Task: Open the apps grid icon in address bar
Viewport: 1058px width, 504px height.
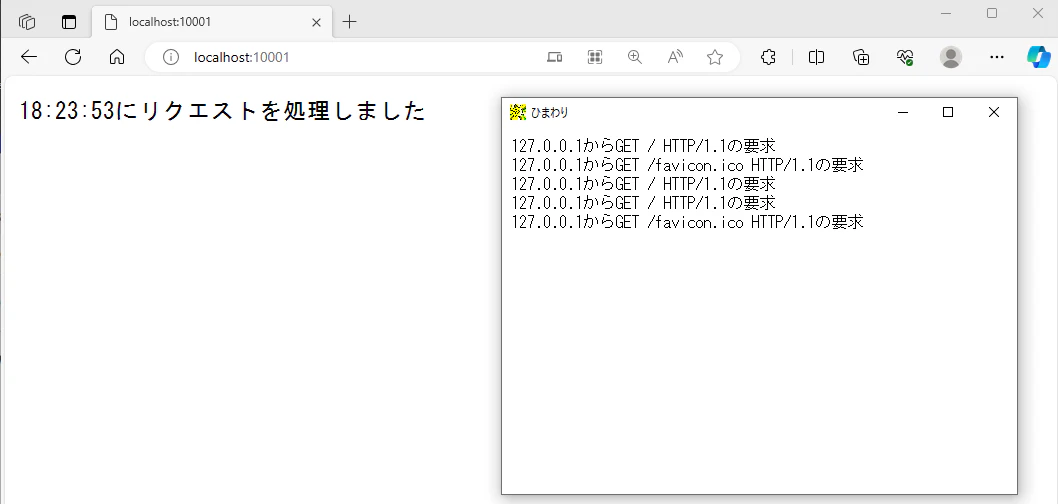Action: (594, 57)
